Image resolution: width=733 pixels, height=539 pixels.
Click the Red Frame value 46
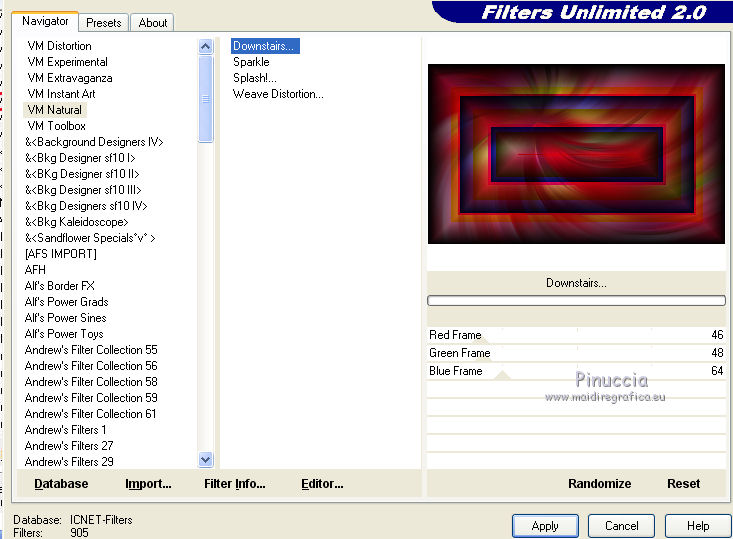point(717,335)
